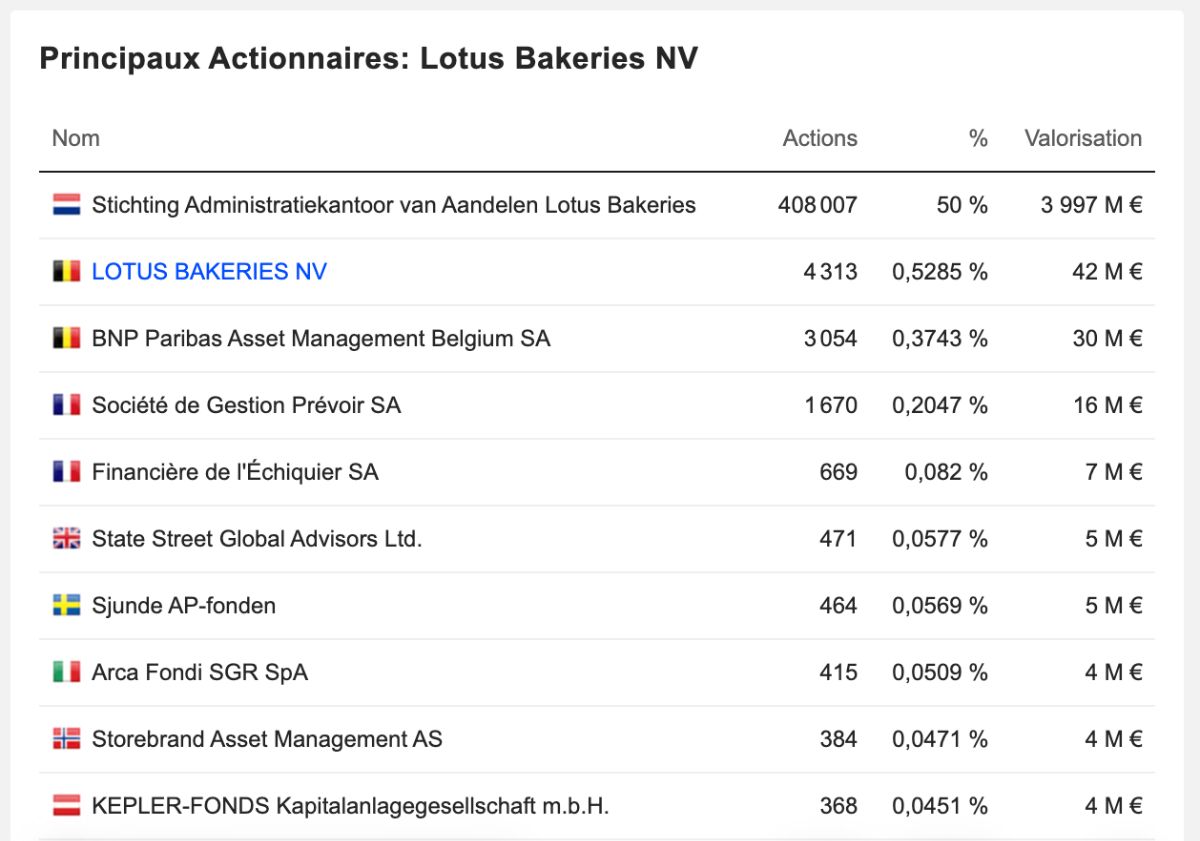This screenshot has height=841, width=1200.
Task: Select Storebrand Asset Management AS
Action: [x=267, y=739]
